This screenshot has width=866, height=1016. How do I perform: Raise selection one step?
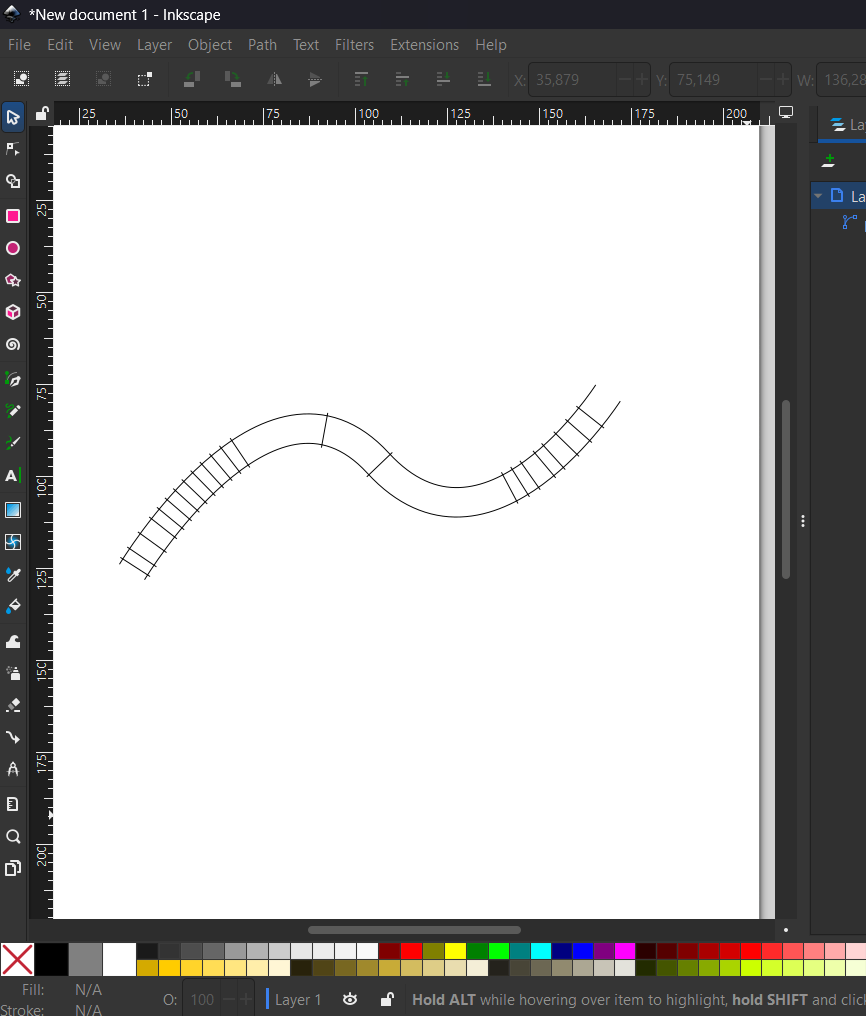(x=402, y=79)
